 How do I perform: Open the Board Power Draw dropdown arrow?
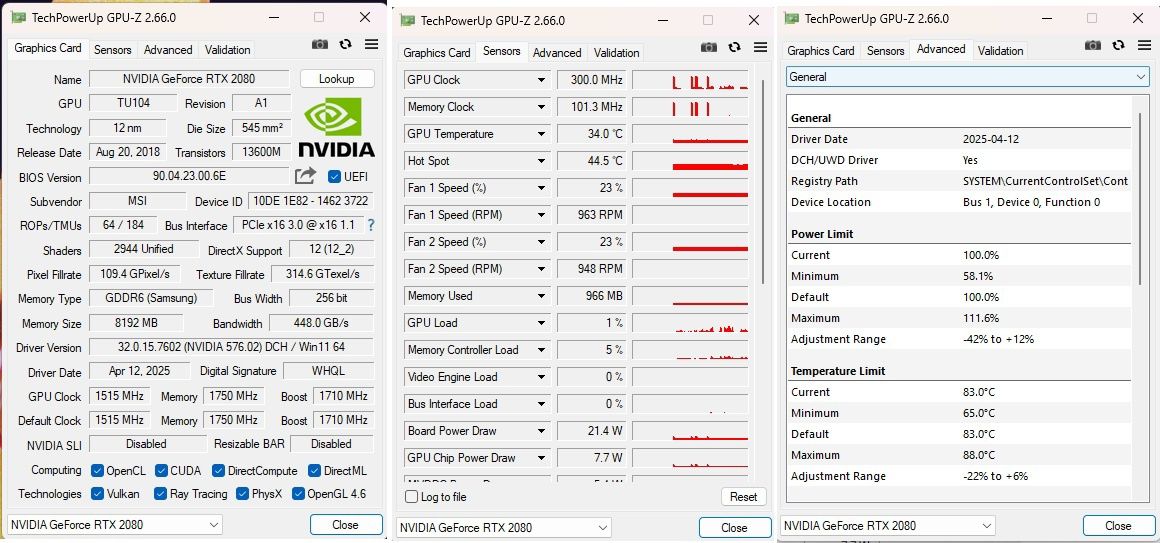tap(541, 431)
